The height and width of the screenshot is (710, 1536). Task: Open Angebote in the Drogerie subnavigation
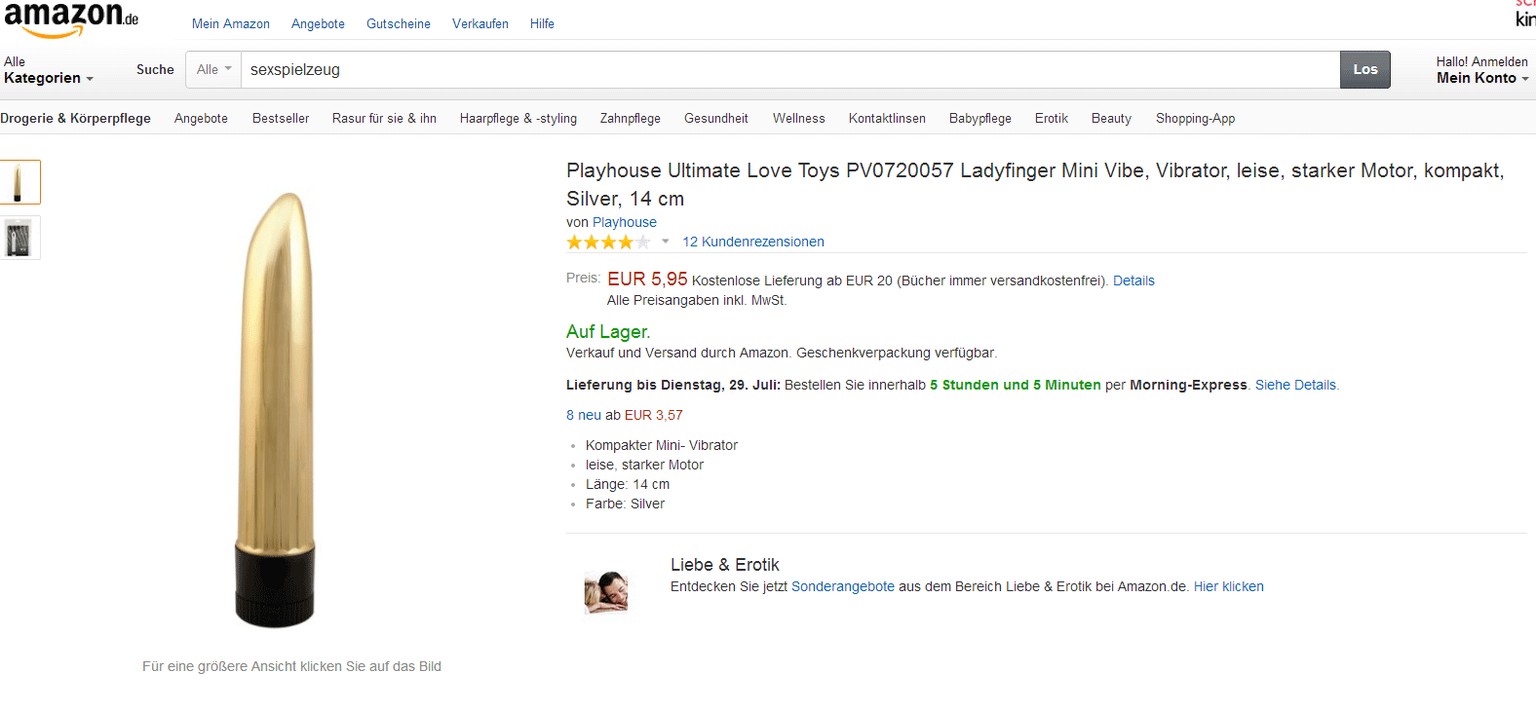pyautogui.click(x=201, y=118)
